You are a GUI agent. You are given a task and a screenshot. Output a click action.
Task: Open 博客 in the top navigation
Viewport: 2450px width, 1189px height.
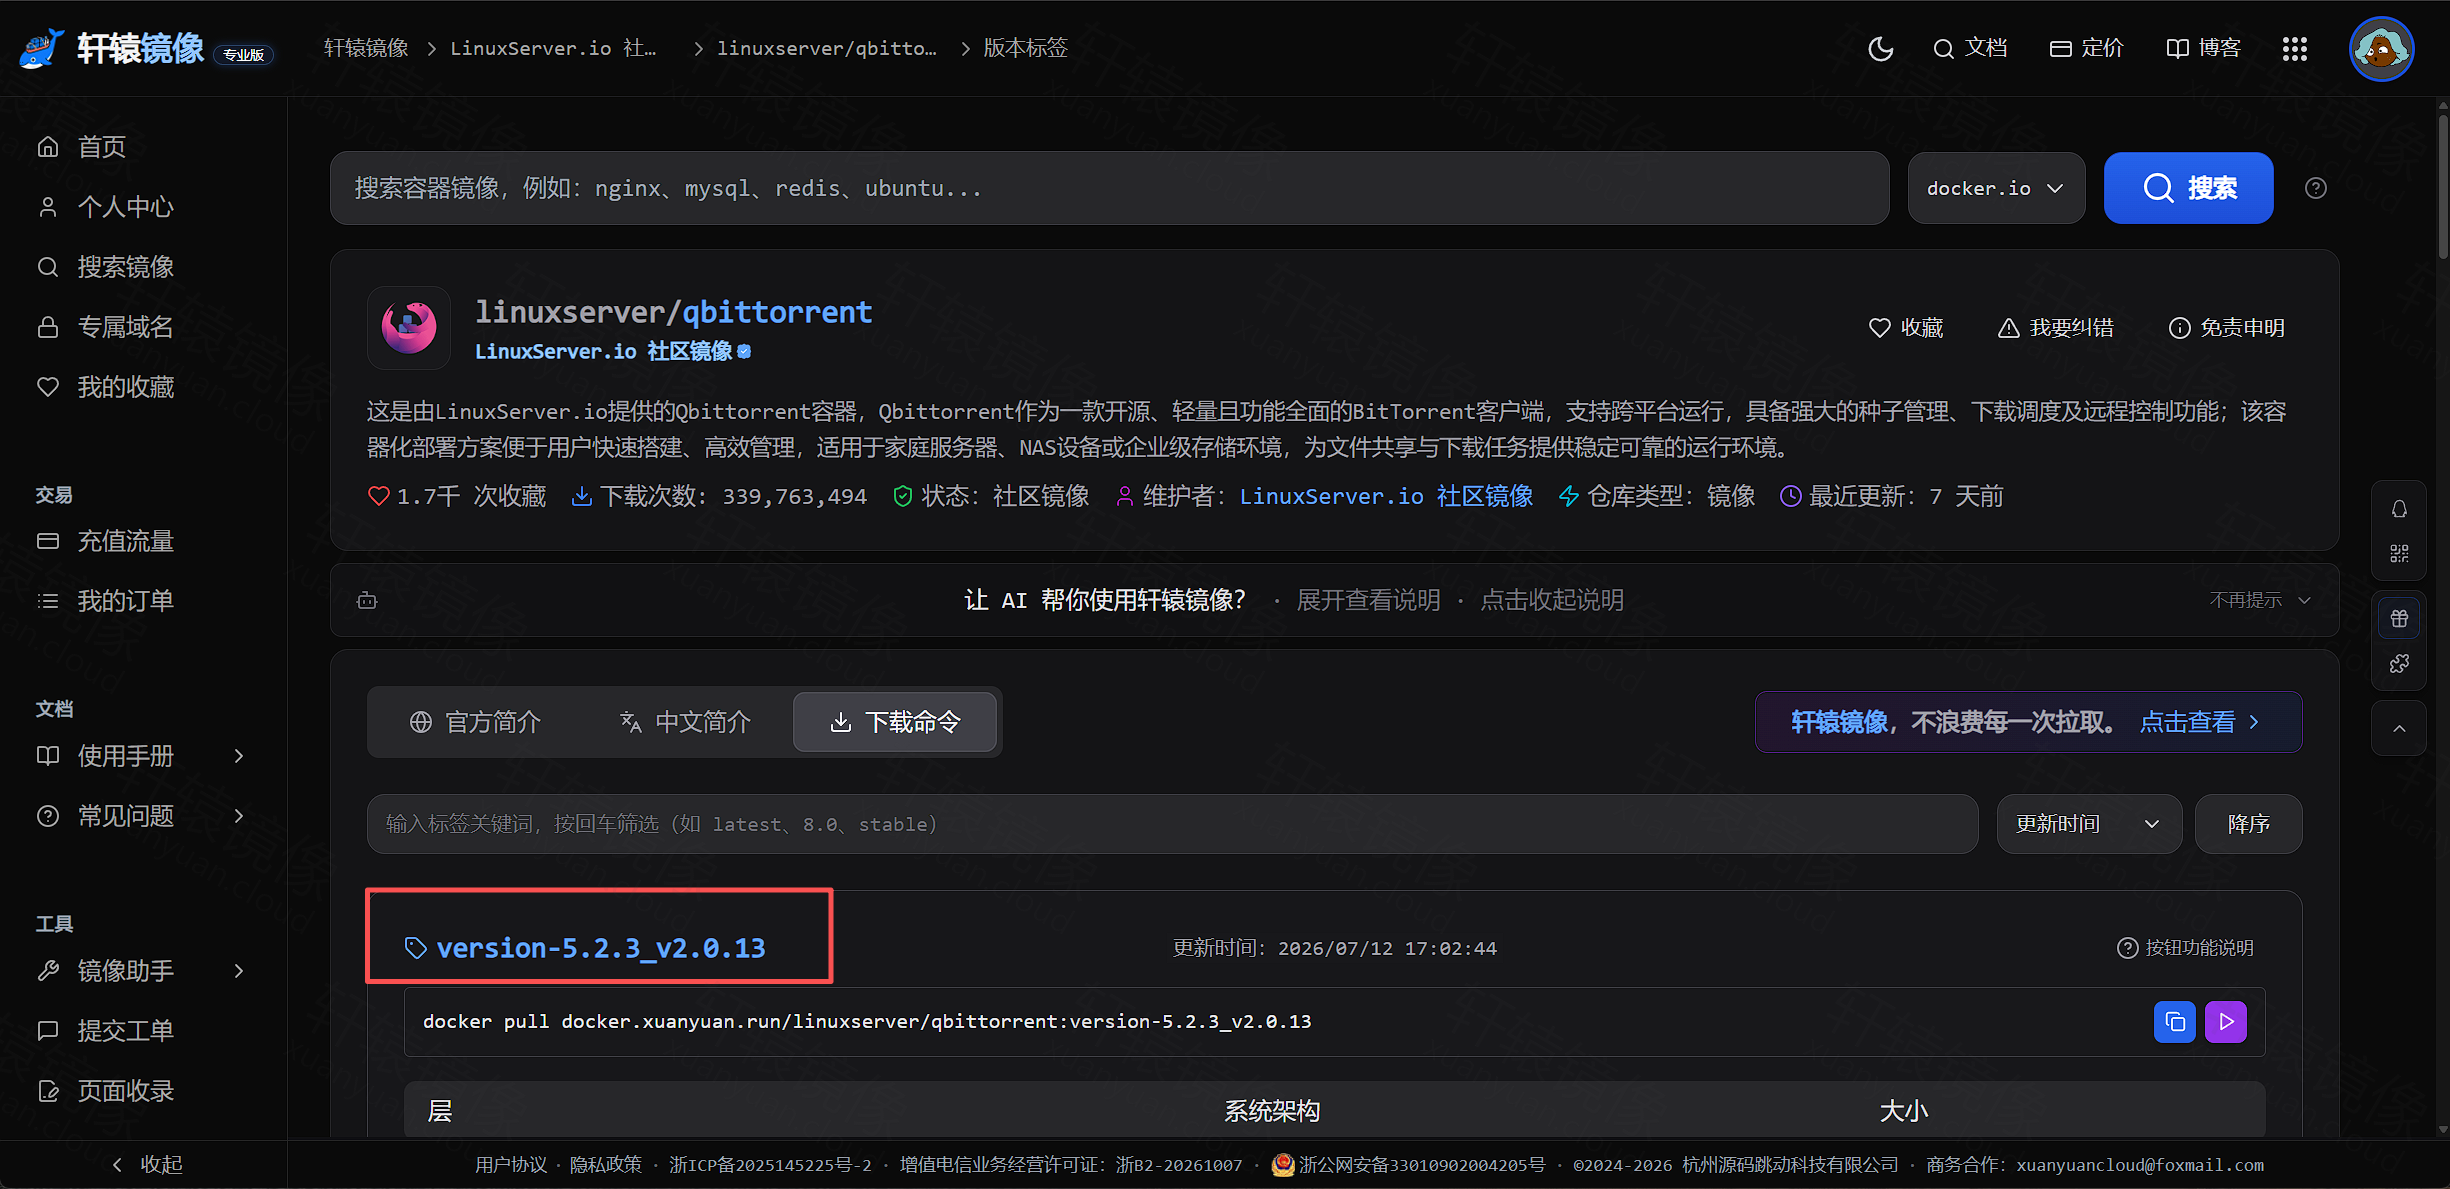click(2204, 48)
